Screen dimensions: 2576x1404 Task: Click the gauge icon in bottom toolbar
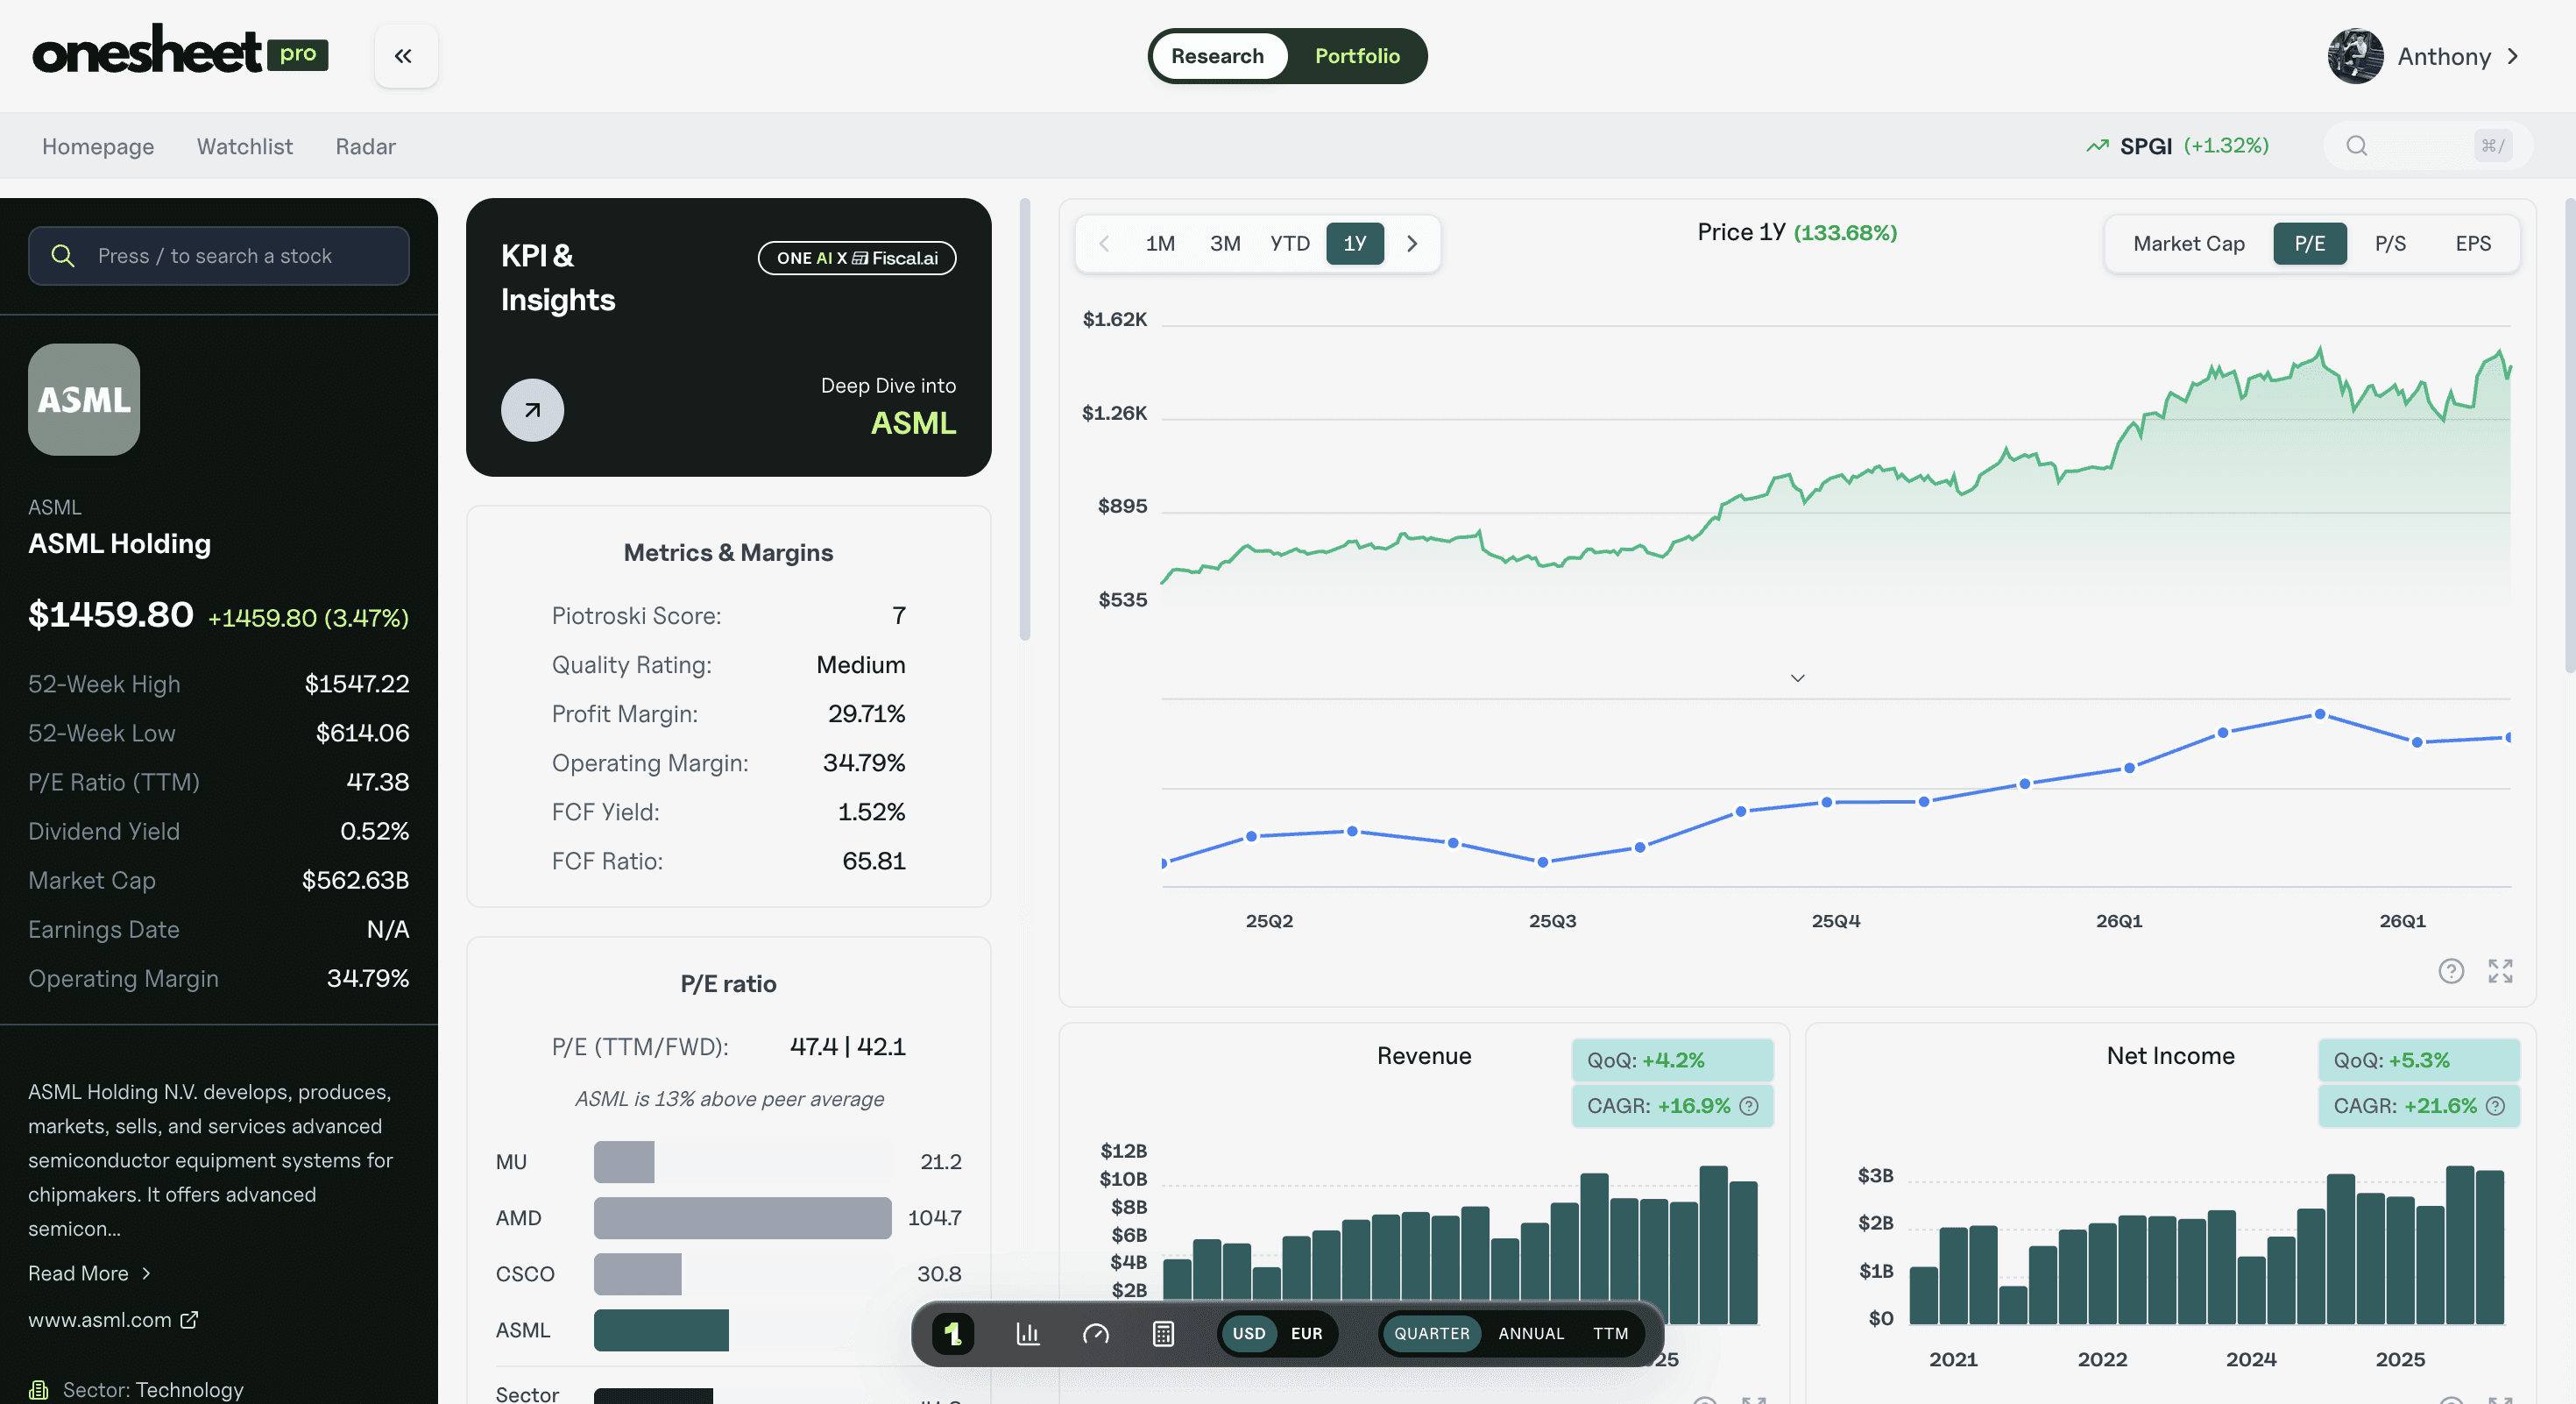1096,1333
